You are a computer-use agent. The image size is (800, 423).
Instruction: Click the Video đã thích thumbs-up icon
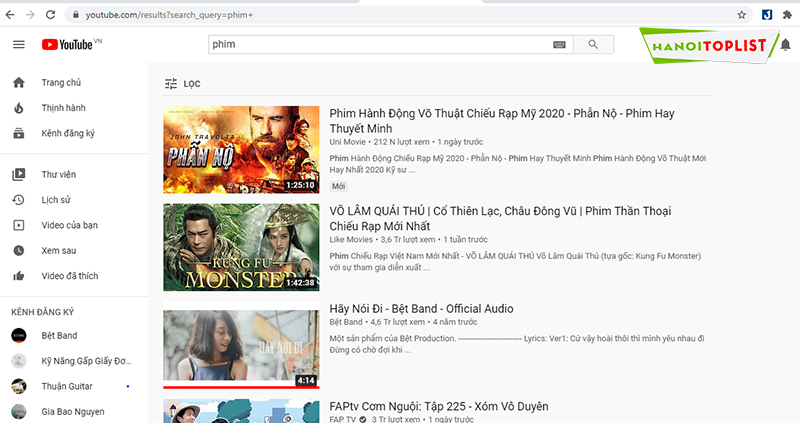pos(19,276)
